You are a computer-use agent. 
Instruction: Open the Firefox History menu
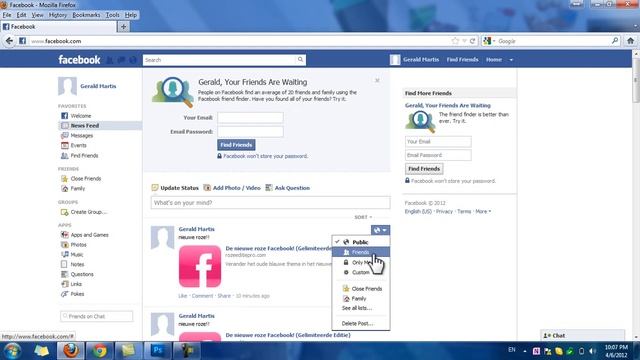point(58,15)
